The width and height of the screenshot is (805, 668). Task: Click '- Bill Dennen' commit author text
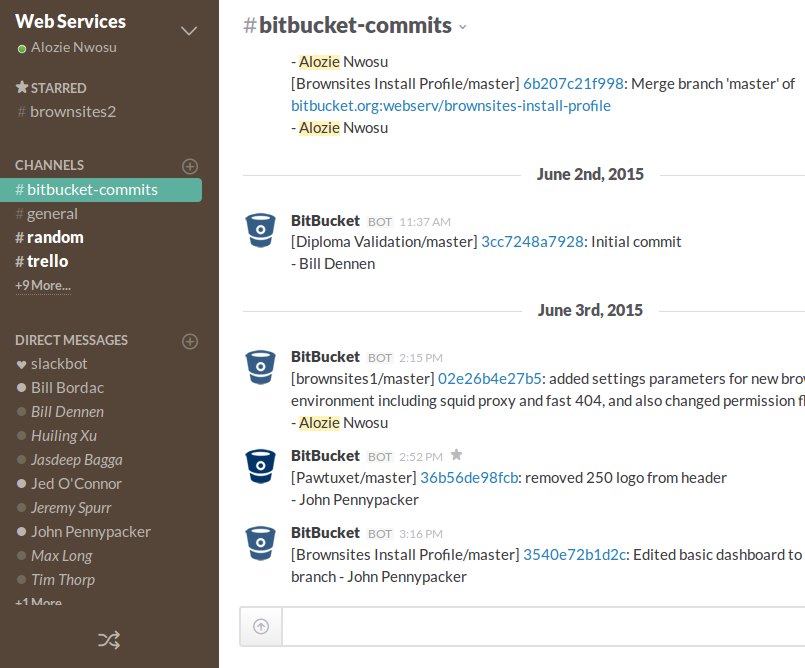pyautogui.click(x=333, y=264)
